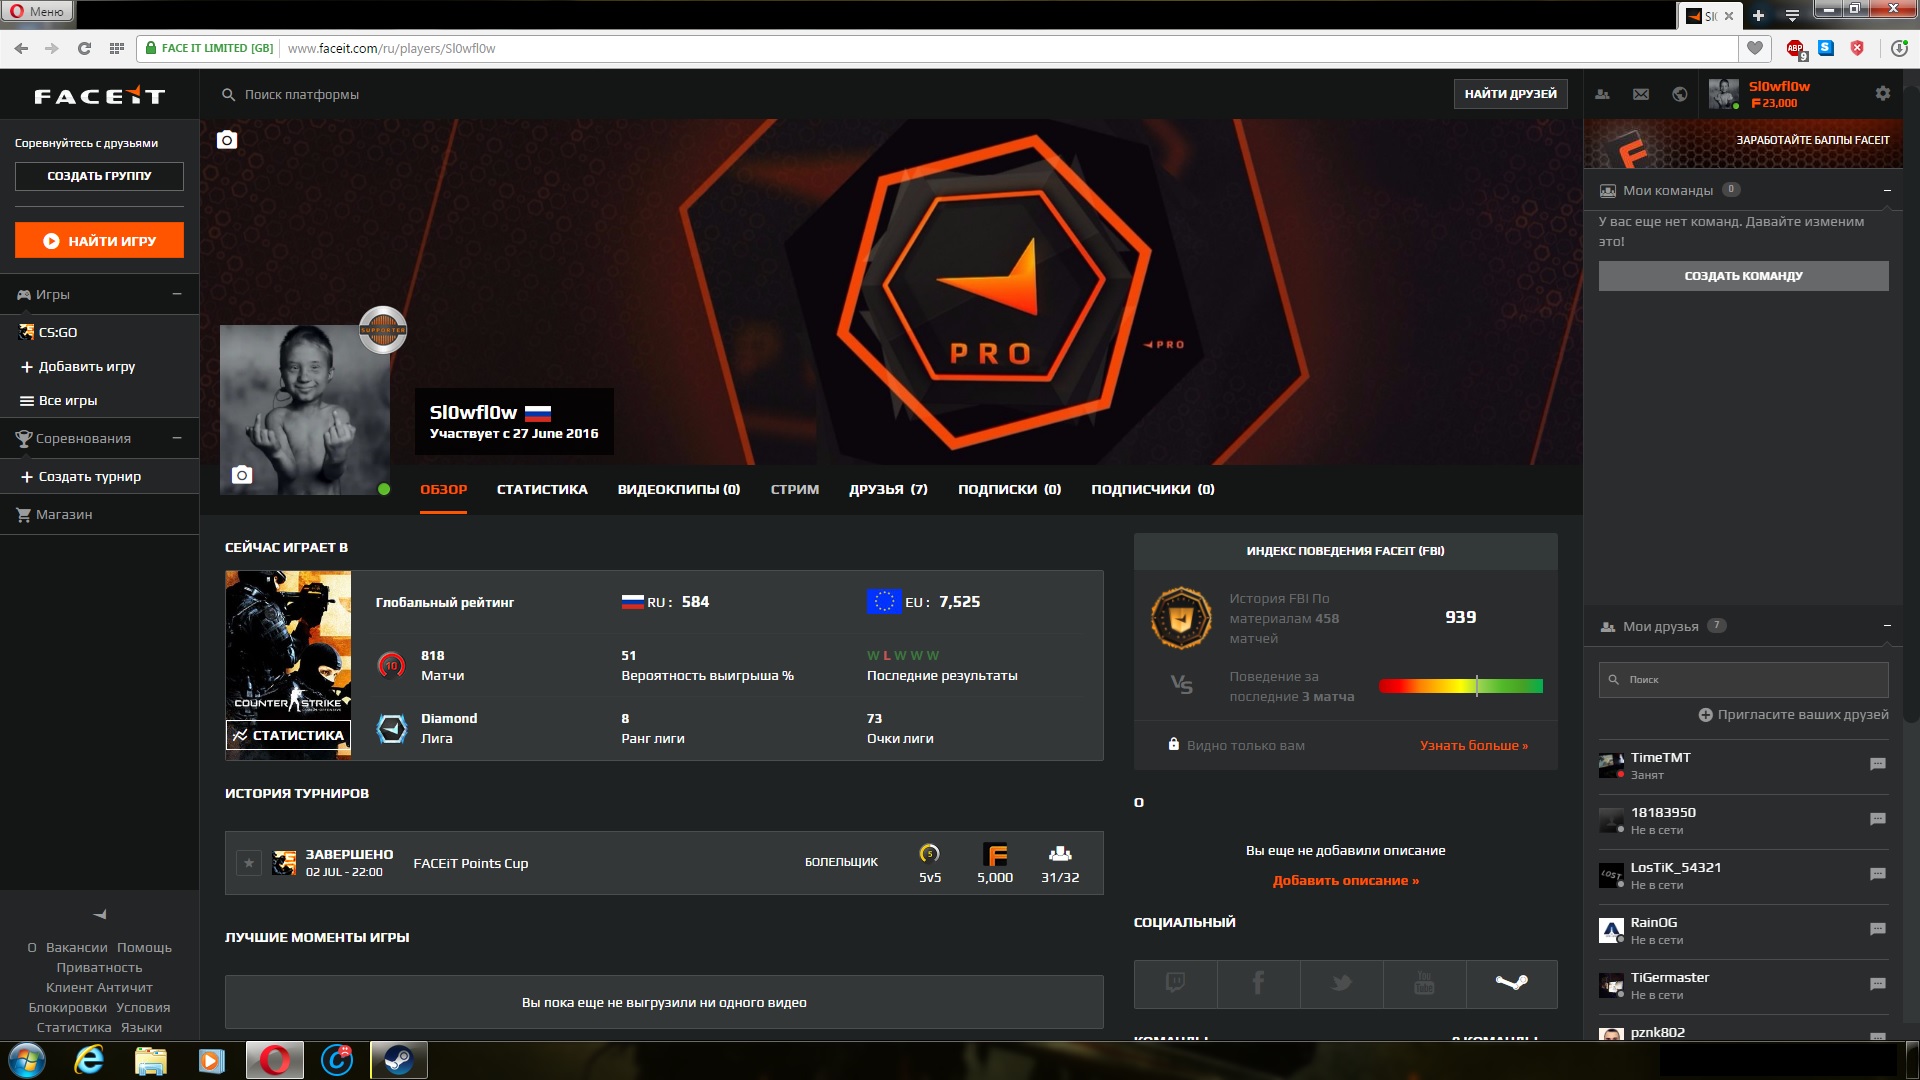Open chat with TimeTMT
The width and height of the screenshot is (1920, 1080).
pos(1877,764)
